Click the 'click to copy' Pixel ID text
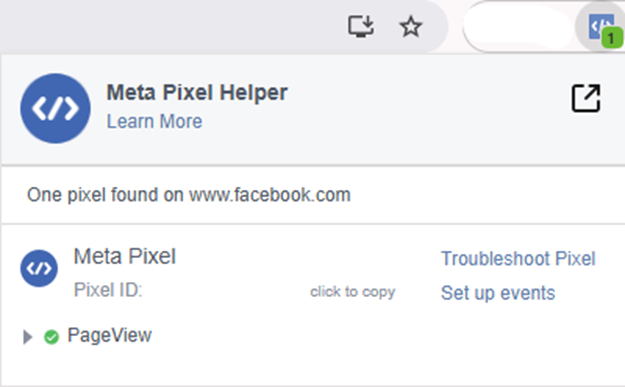625x387 pixels. 353,292
